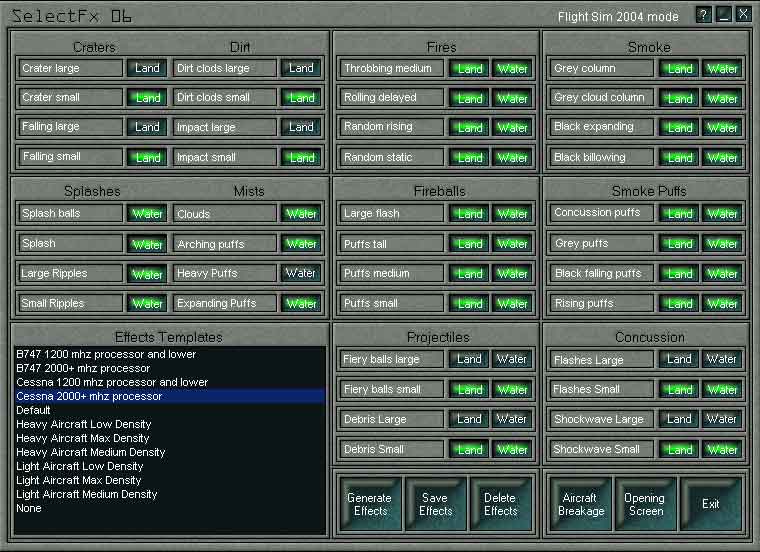Click the Random rising fire label

click(391, 127)
